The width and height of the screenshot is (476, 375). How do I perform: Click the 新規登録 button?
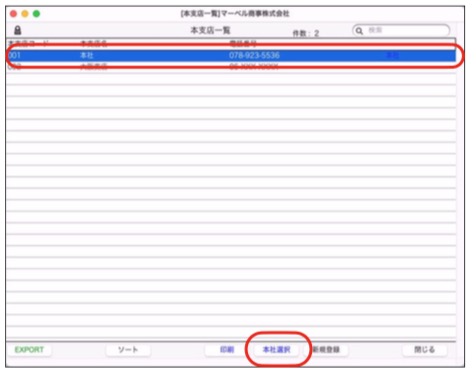tap(326, 350)
